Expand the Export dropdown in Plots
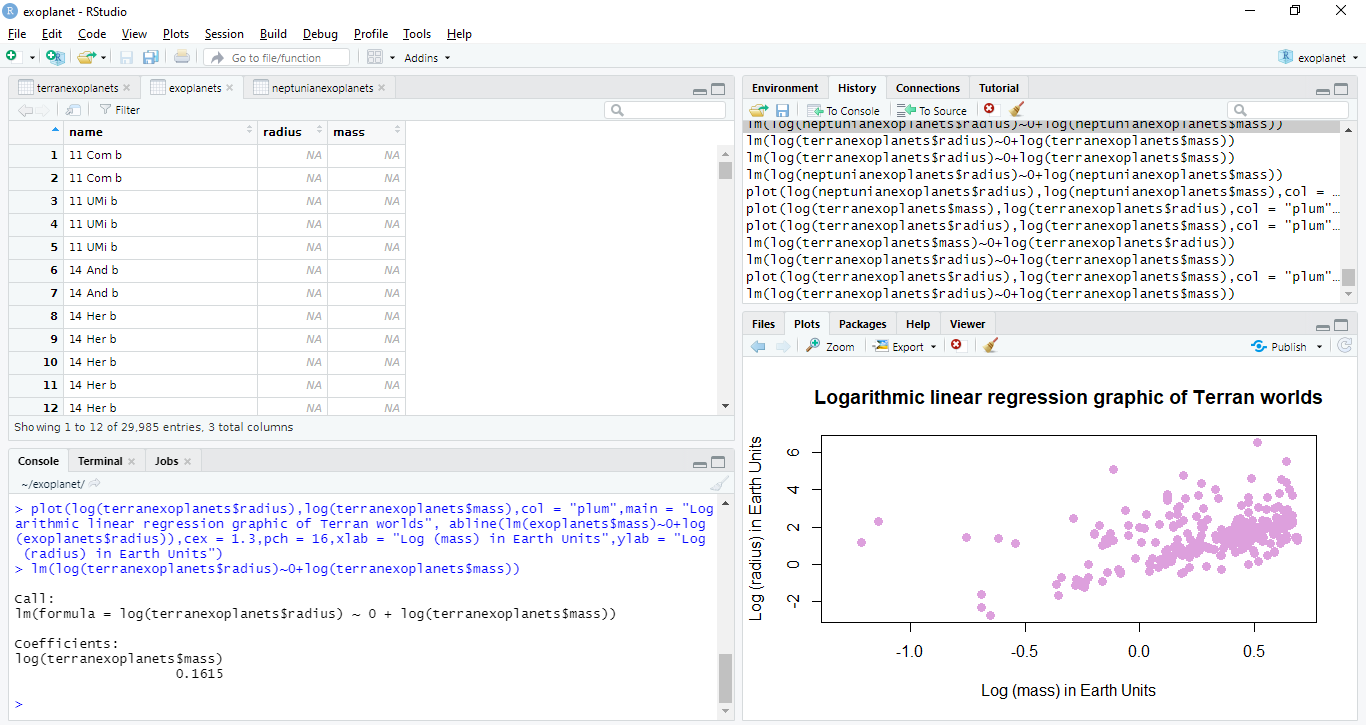This screenshot has height=725, width=1366. 906,346
